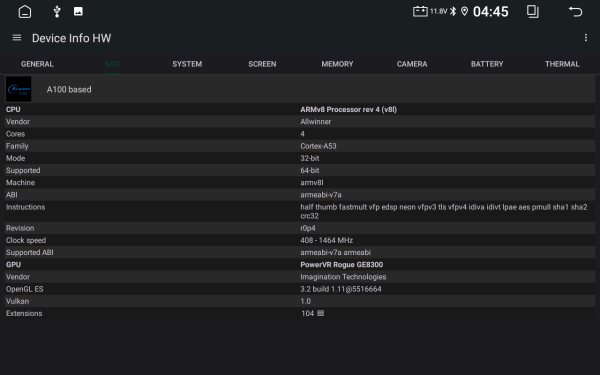This screenshot has height=375, width=600.
Task: Tap the Bluetooth status icon
Action: click(453, 11)
